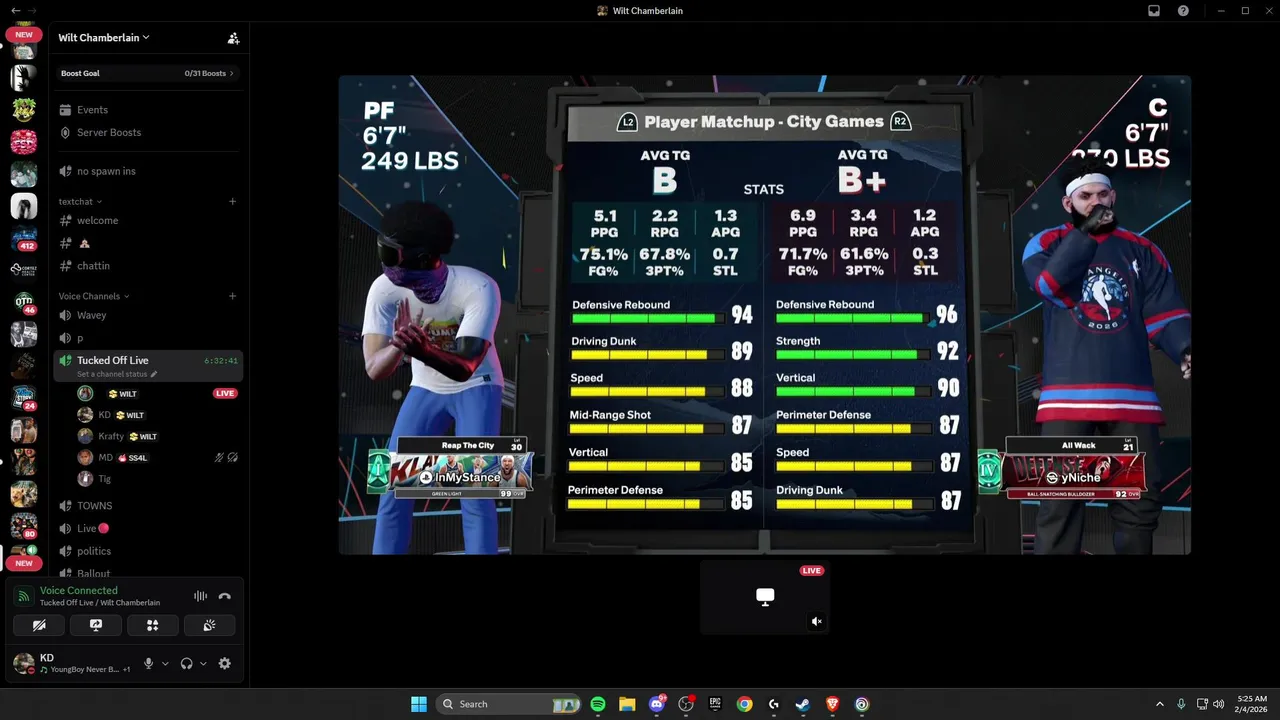Viewport: 1280px width, 720px height.
Task: Open headphone output options arrow
Action: pyautogui.click(x=203, y=663)
